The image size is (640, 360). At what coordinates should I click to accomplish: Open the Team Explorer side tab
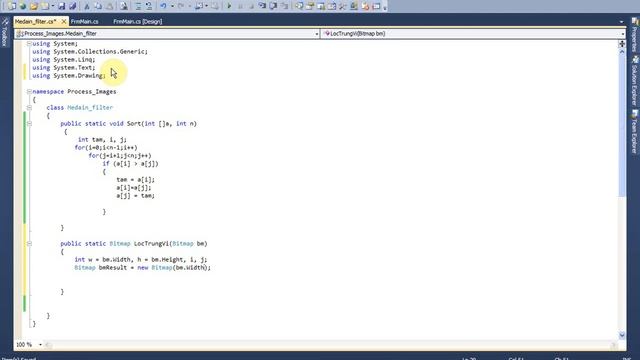(635, 131)
